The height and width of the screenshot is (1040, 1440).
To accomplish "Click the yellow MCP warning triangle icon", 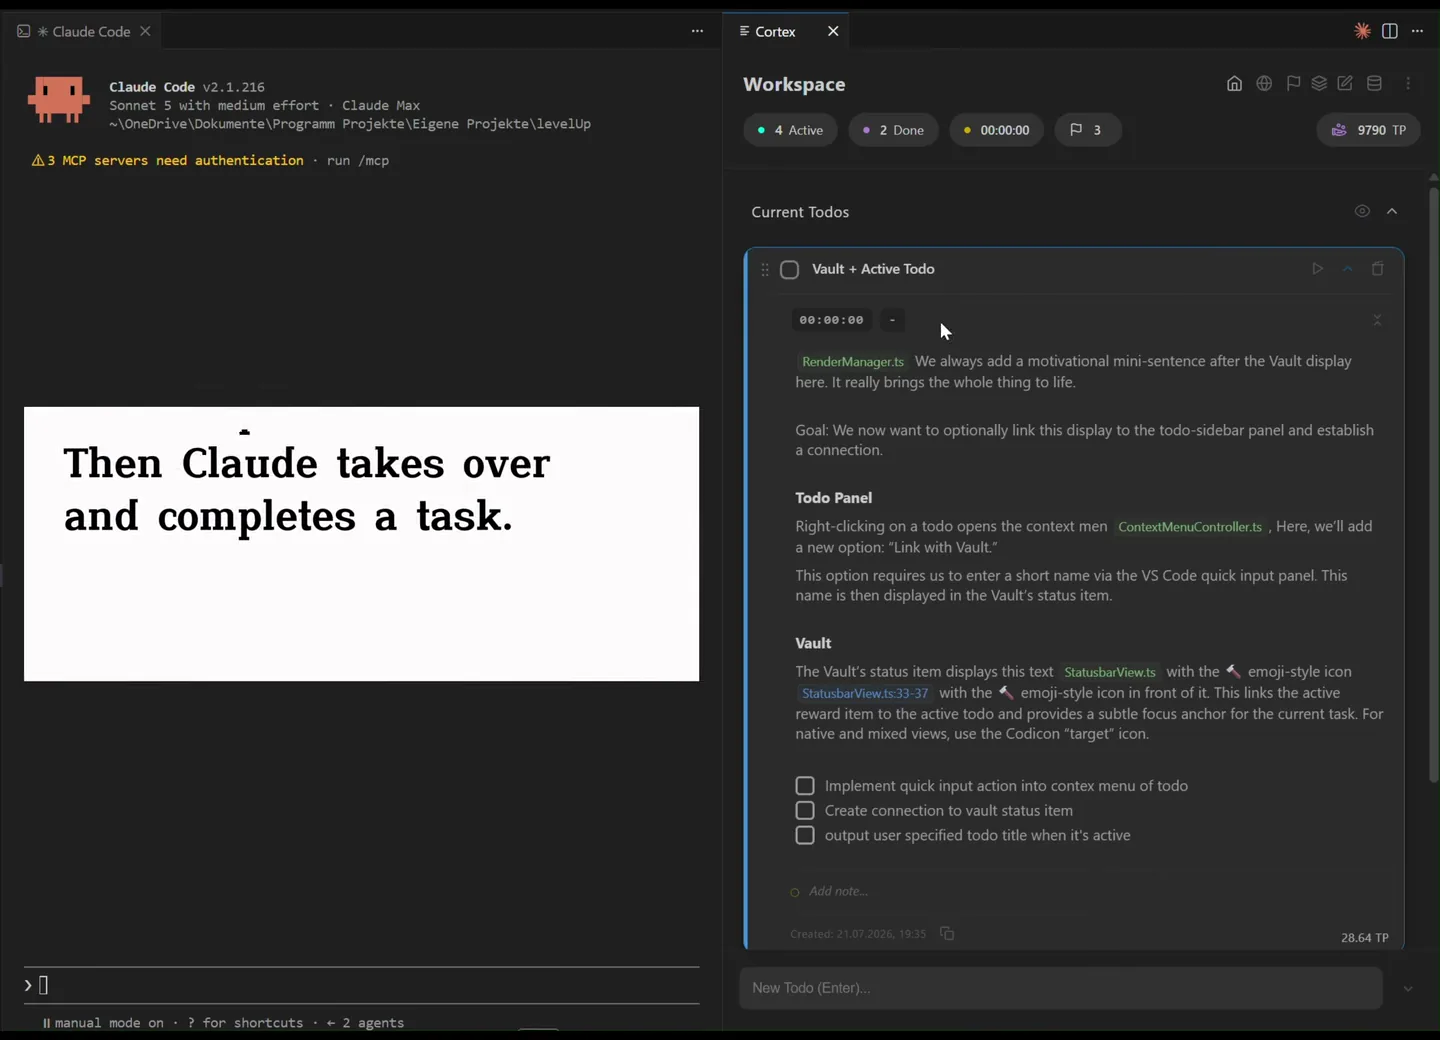I will click(x=38, y=160).
